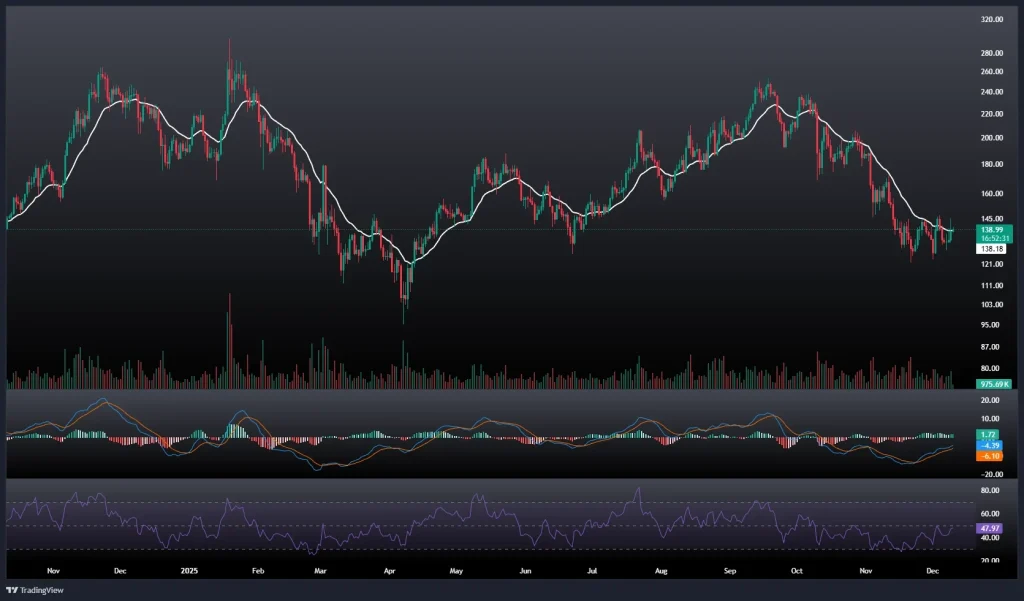Click the green current price label 138.99
1024x601 pixels.
pyautogui.click(x=992, y=229)
